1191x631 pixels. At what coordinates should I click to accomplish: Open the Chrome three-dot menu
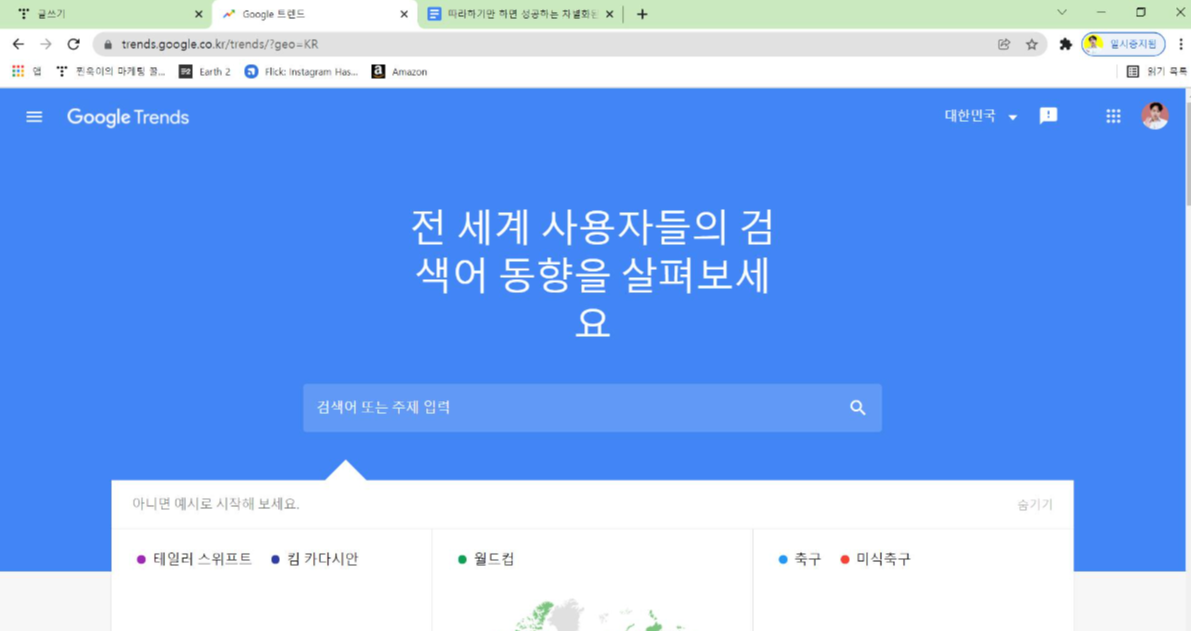1180,44
